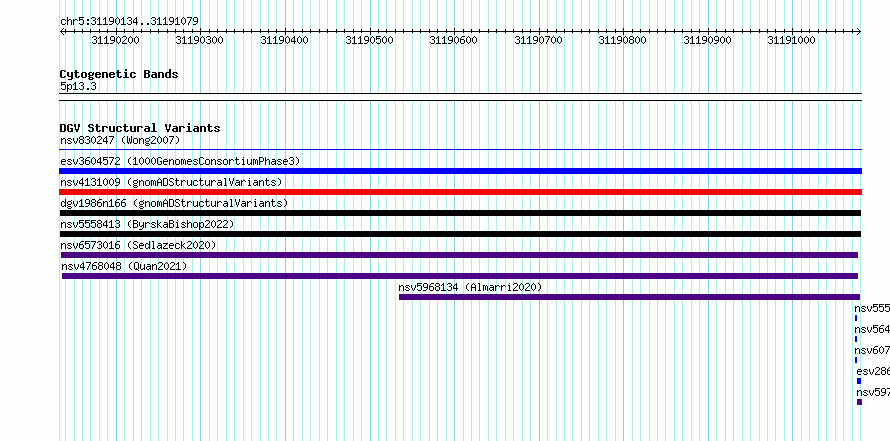Click ruler position 31190800
This screenshot has width=890, height=441.
point(623,40)
